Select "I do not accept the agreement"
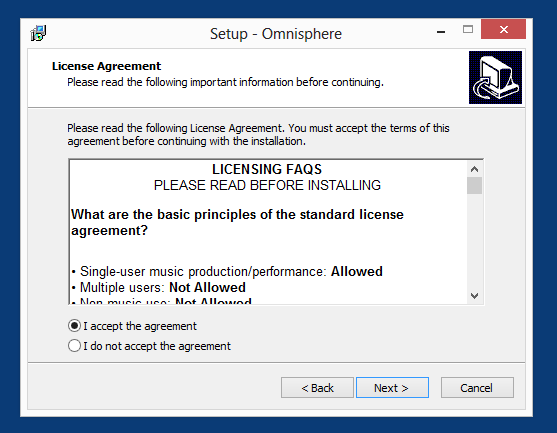Screen dimensions: 557x433 coord(149,346)
